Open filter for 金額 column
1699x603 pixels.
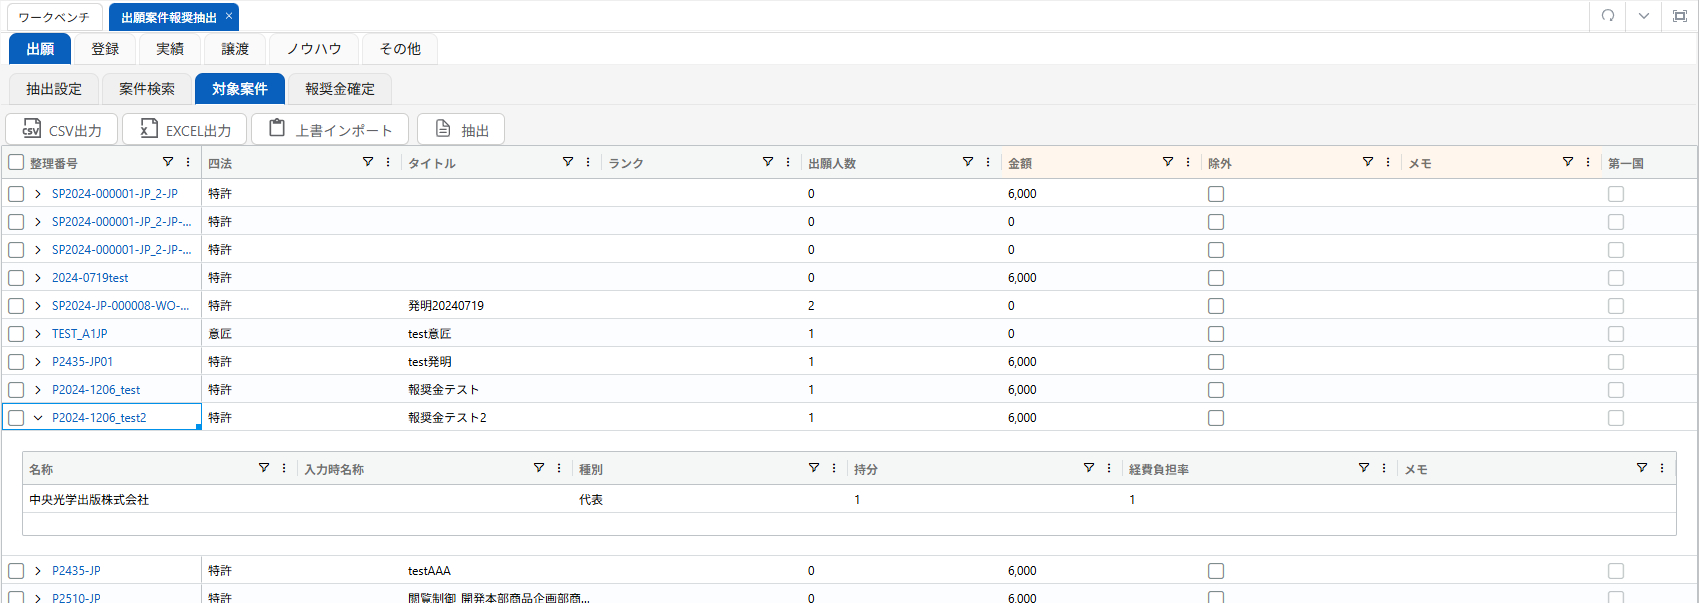1168,162
